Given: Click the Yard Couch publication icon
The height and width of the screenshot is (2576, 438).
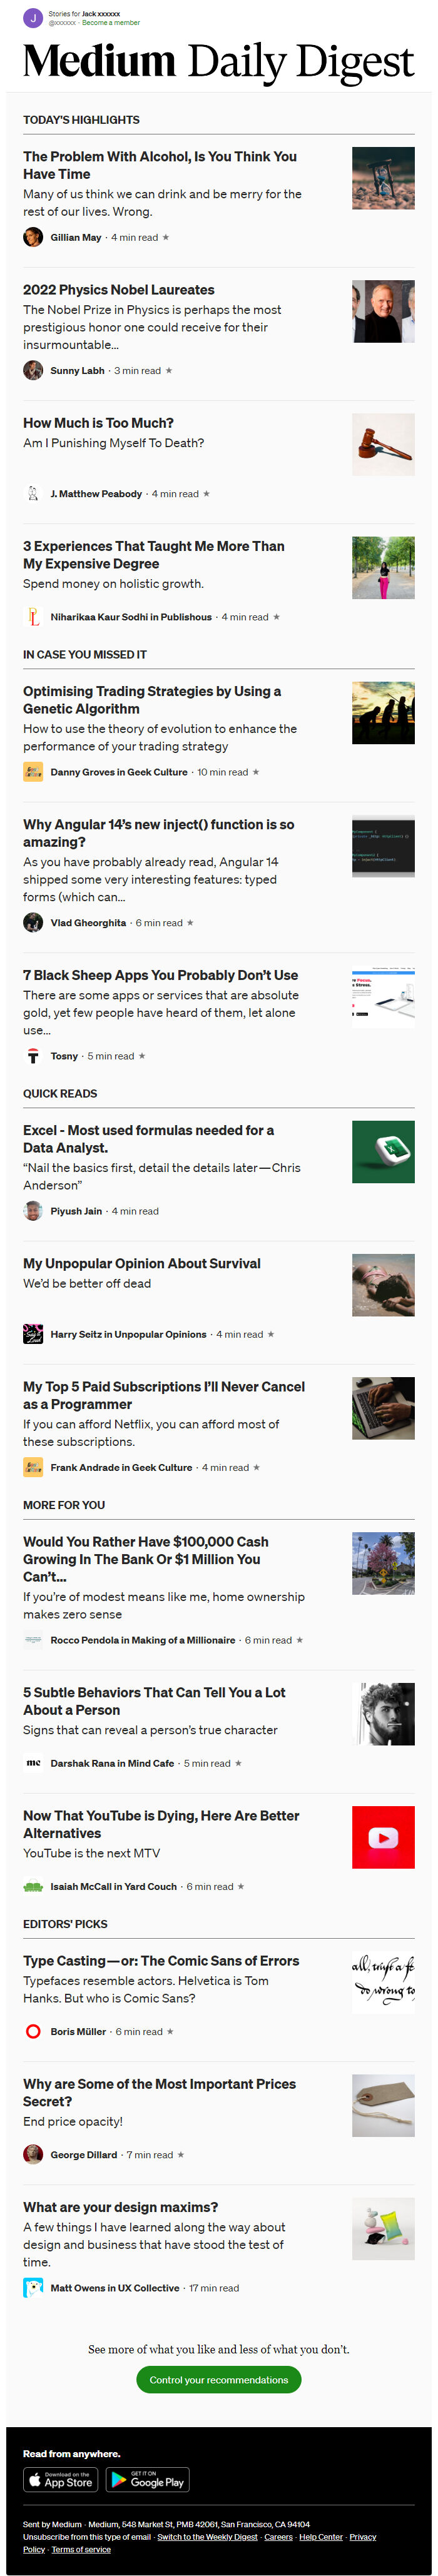Looking at the screenshot, I should [x=33, y=1887].
